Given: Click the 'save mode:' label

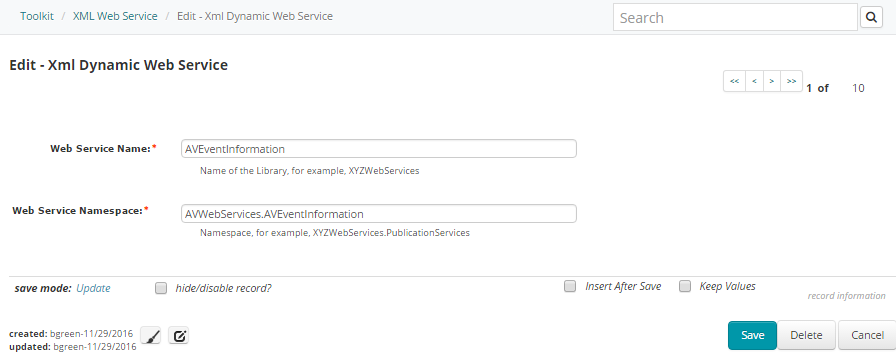Looking at the screenshot, I should pos(43,288).
